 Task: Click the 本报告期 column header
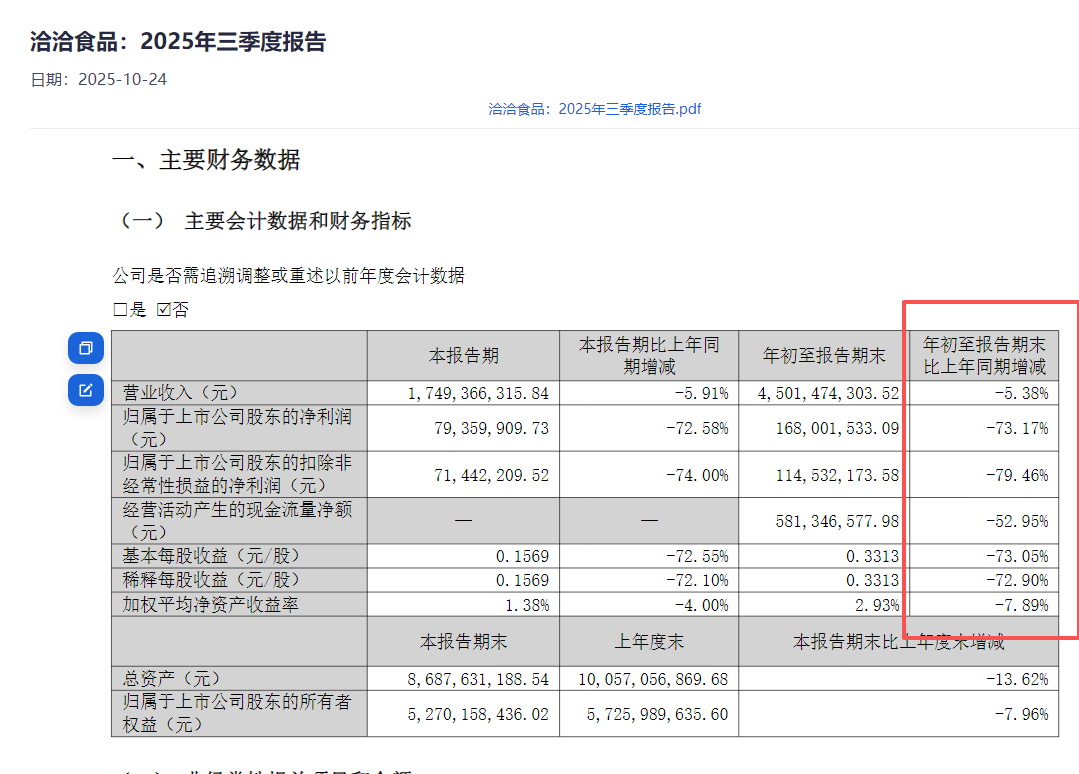click(x=464, y=356)
